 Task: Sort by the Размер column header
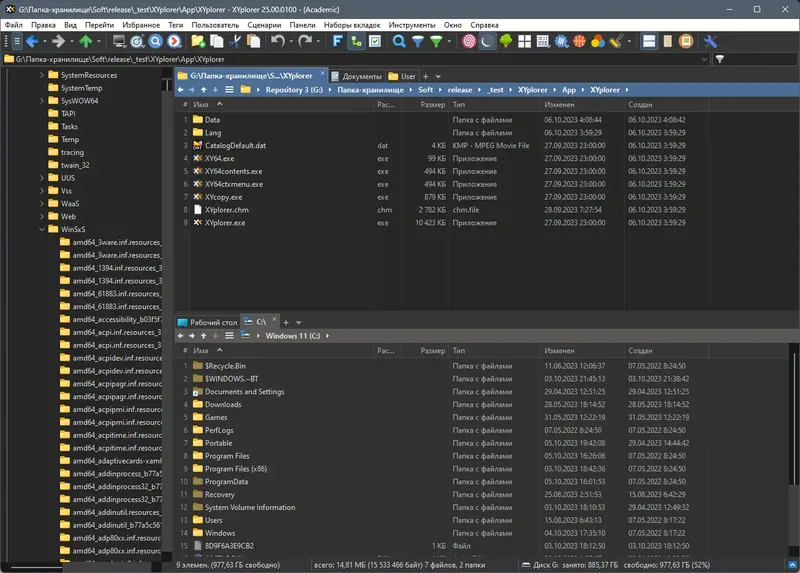[x=432, y=104]
